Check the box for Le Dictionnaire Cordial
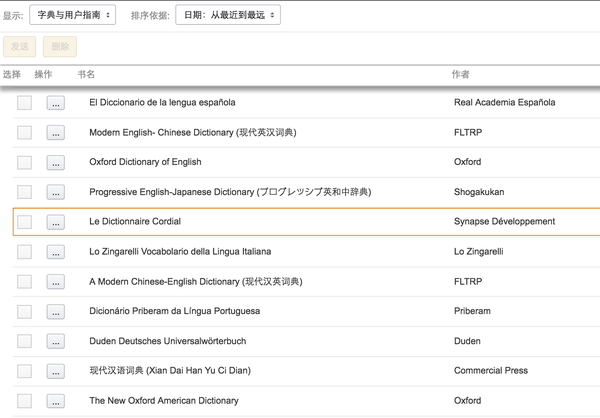The height and width of the screenshot is (418, 600). [x=24, y=222]
